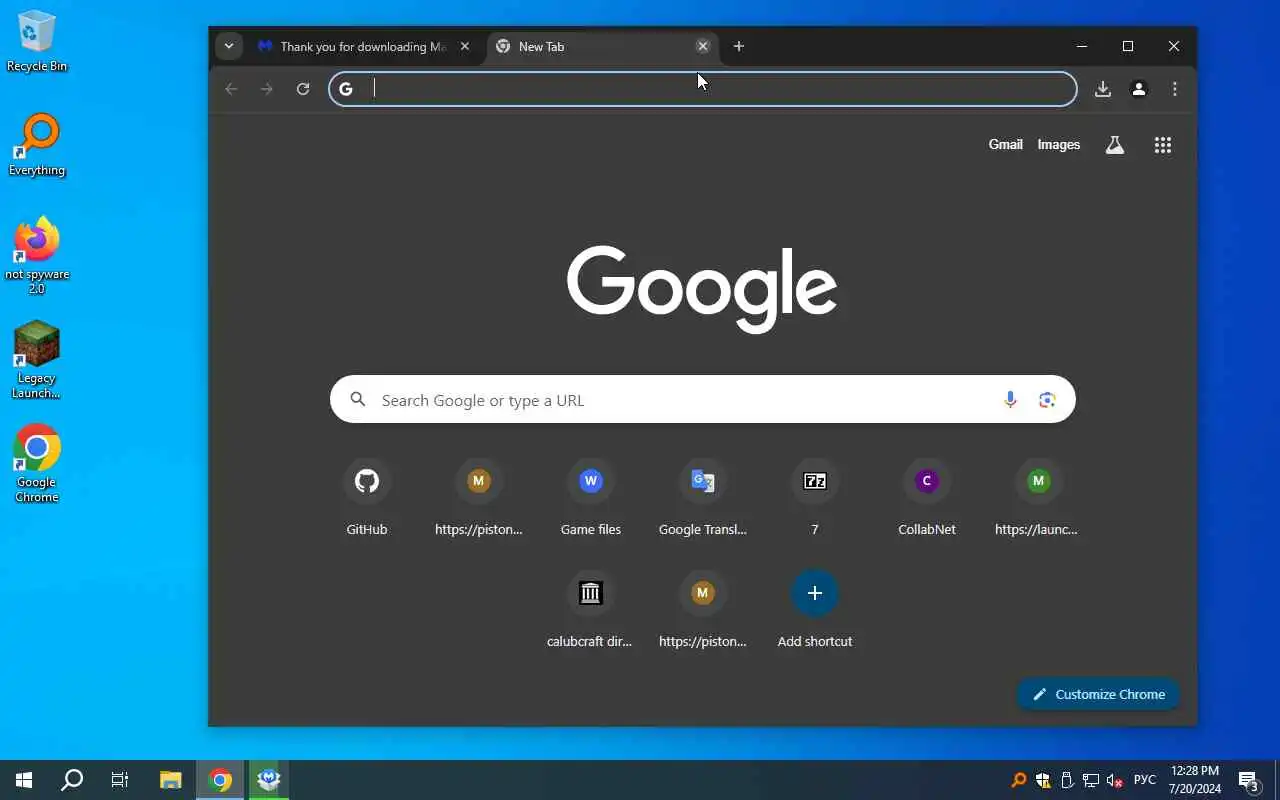The height and width of the screenshot is (800, 1280).
Task: Switch input language via РУС indicator
Action: click(x=1145, y=780)
